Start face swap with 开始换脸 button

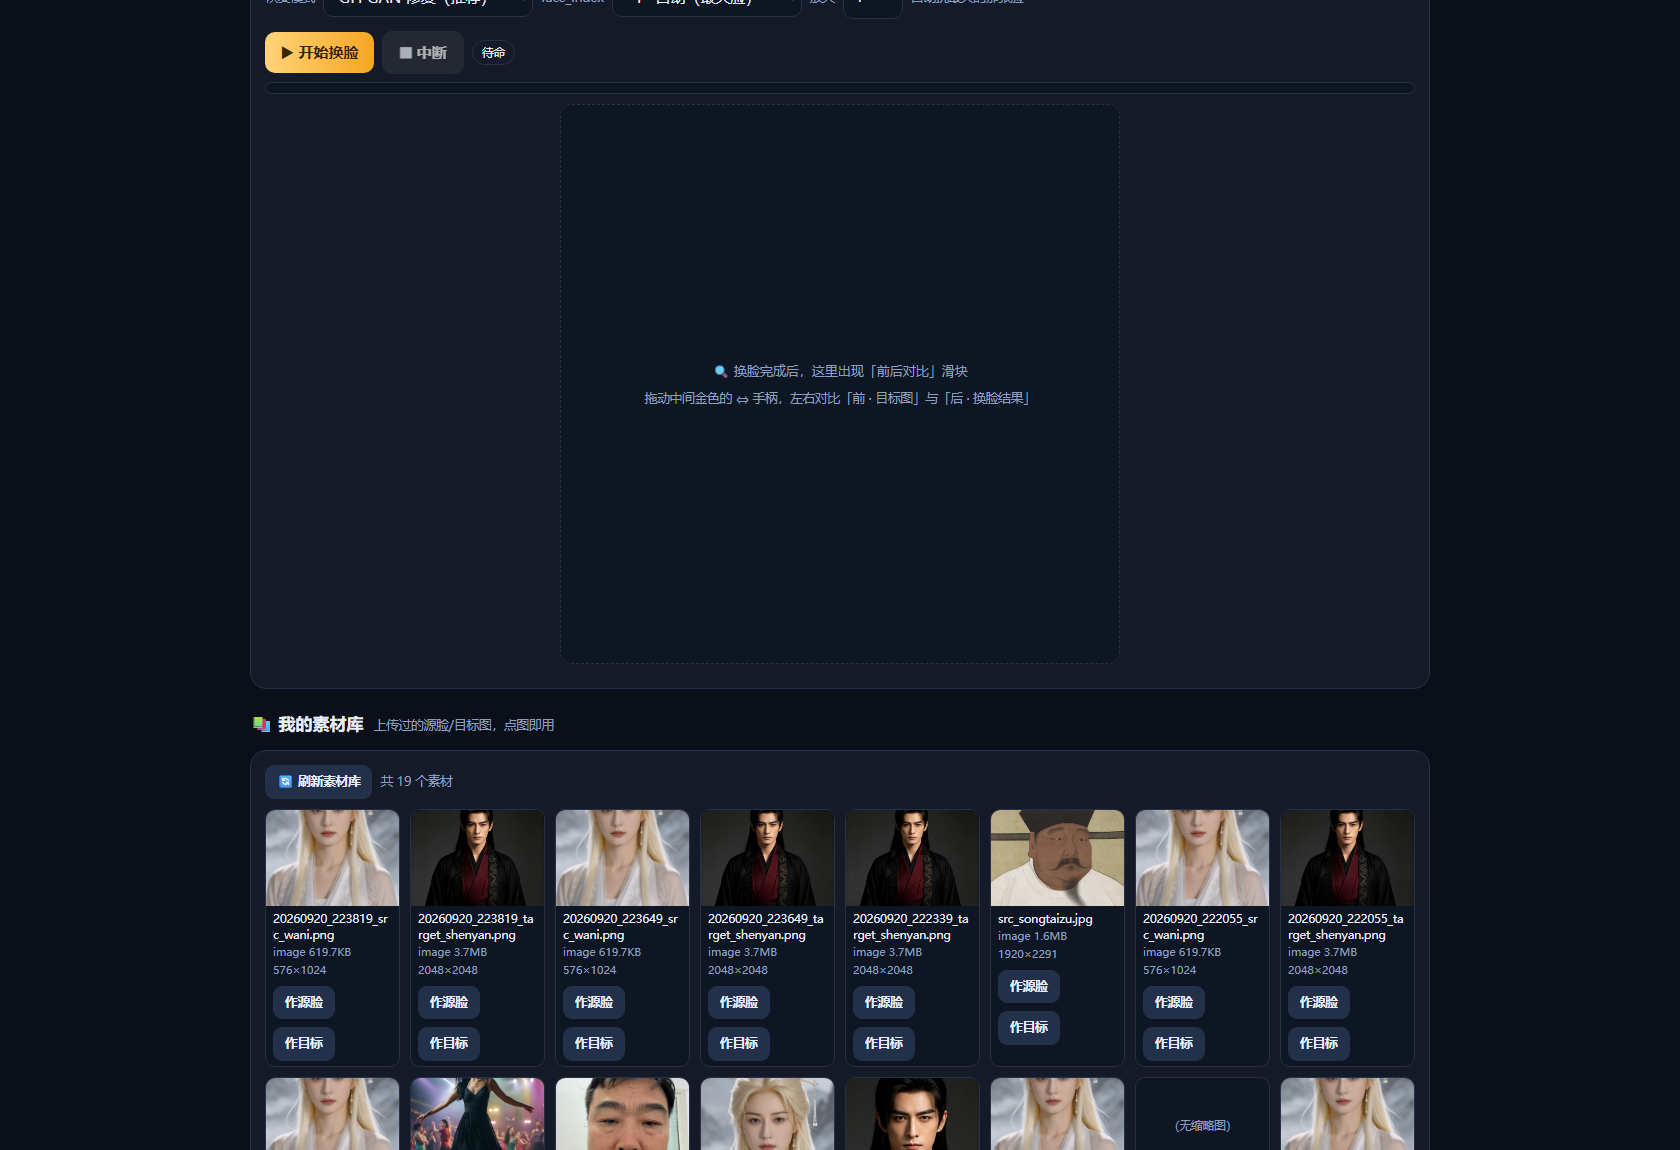[319, 53]
